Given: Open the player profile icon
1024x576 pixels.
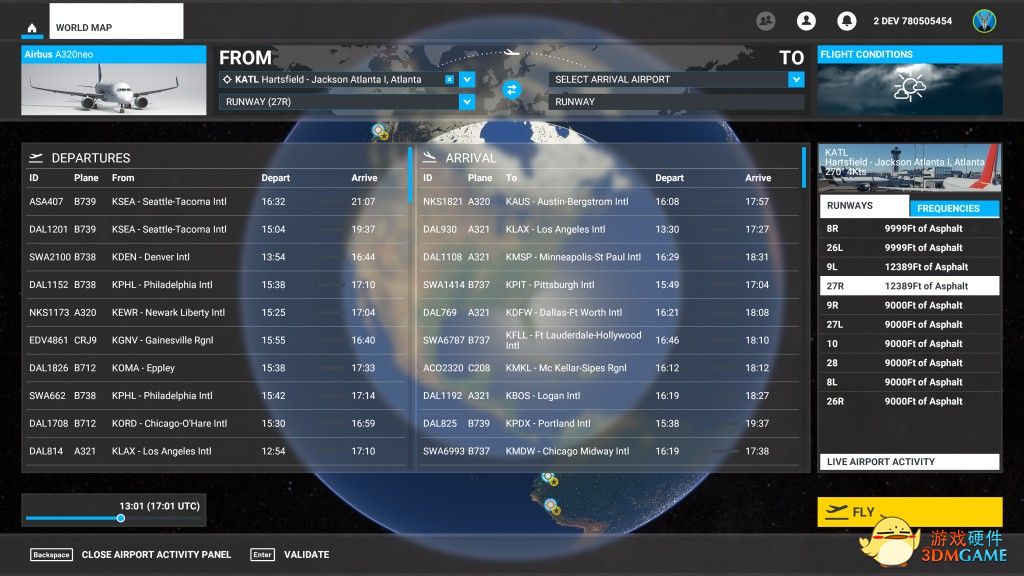Looking at the screenshot, I should pos(807,21).
